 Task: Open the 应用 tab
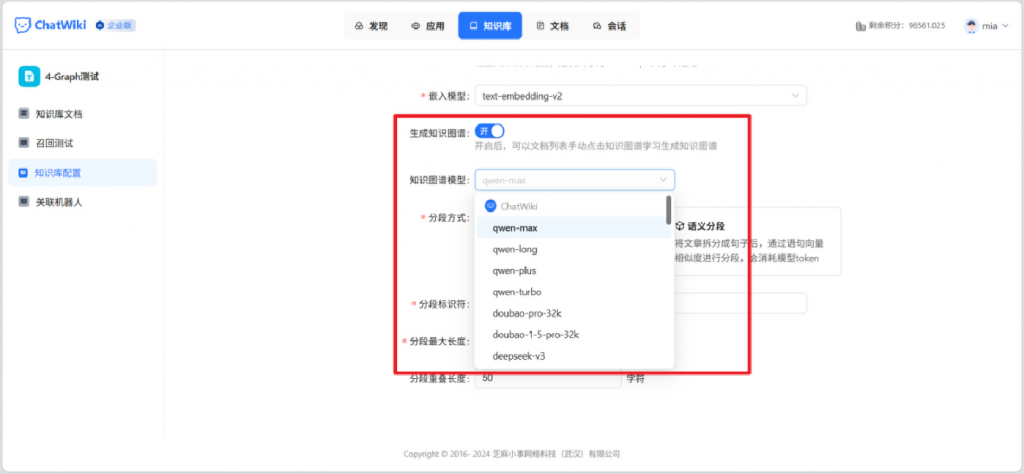[x=428, y=26]
